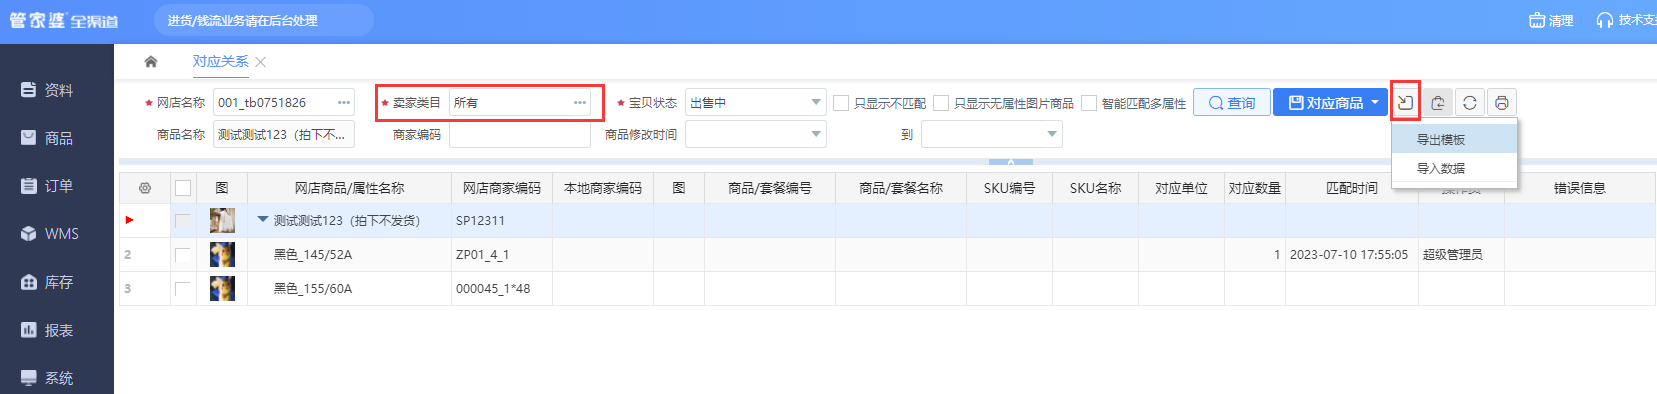Open thumbnail of 测试测试123 product

coord(222,220)
